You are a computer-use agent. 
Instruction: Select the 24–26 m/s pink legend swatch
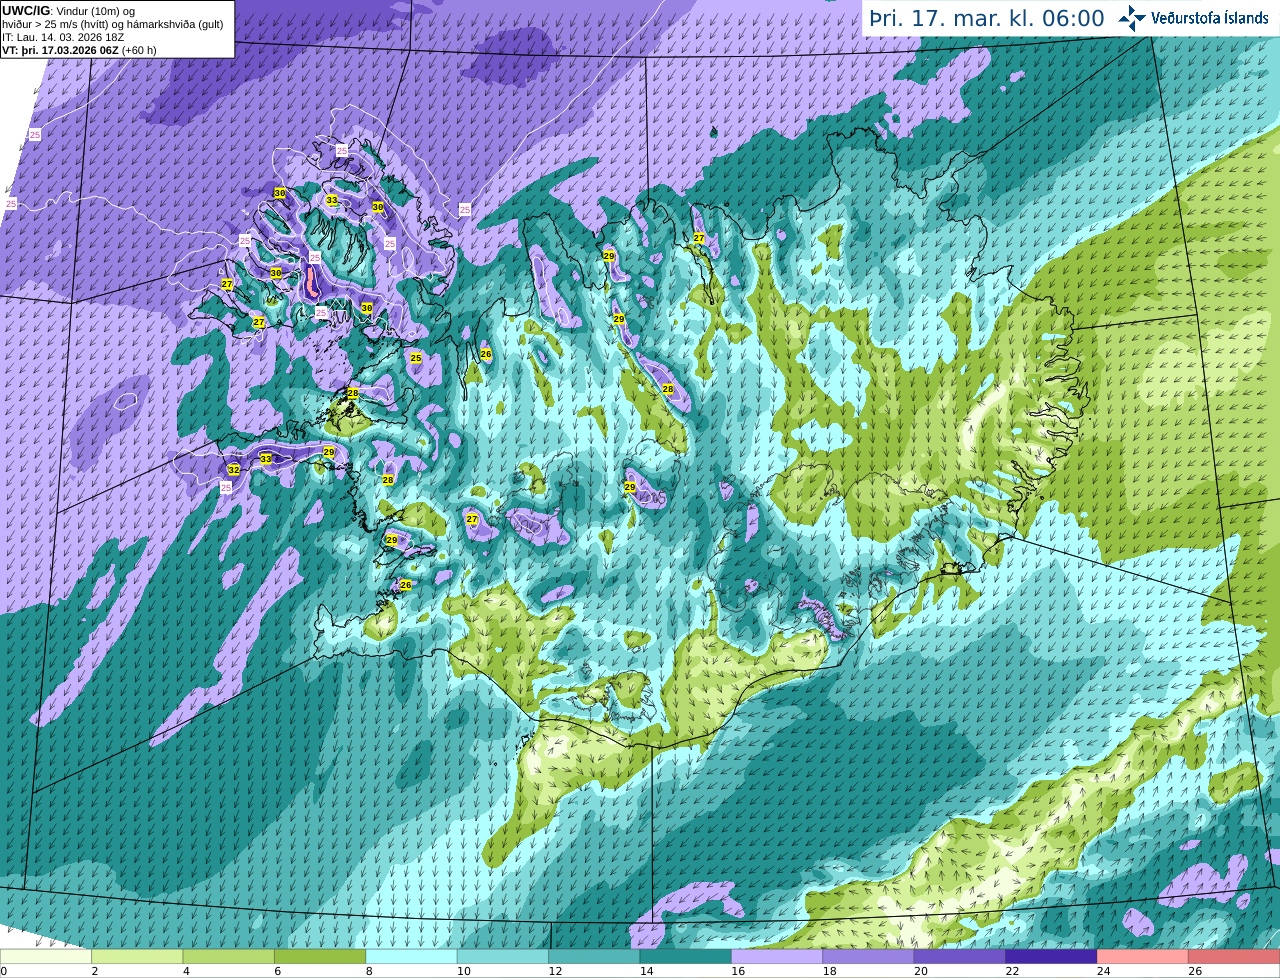tap(1143, 956)
